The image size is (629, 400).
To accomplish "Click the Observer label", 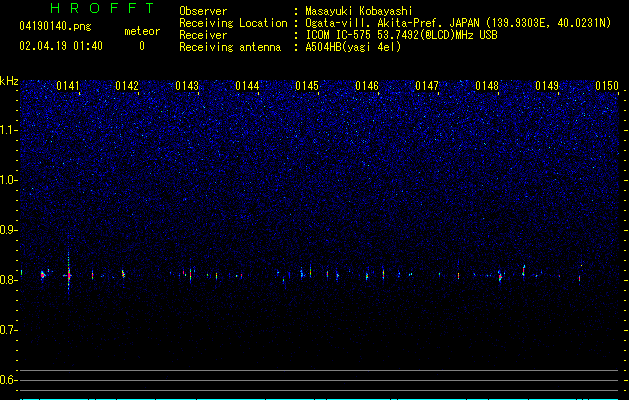I will click(203, 11).
